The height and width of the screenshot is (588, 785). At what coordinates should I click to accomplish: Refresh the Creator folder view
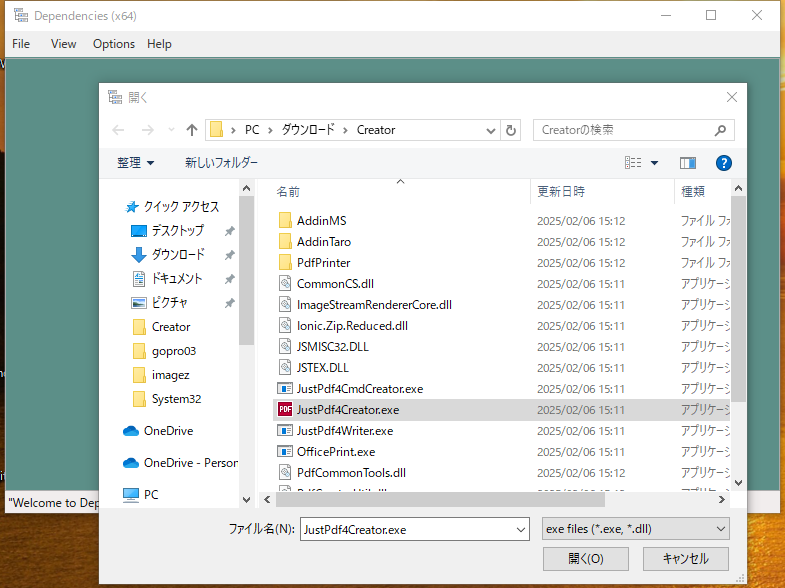point(511,131)
